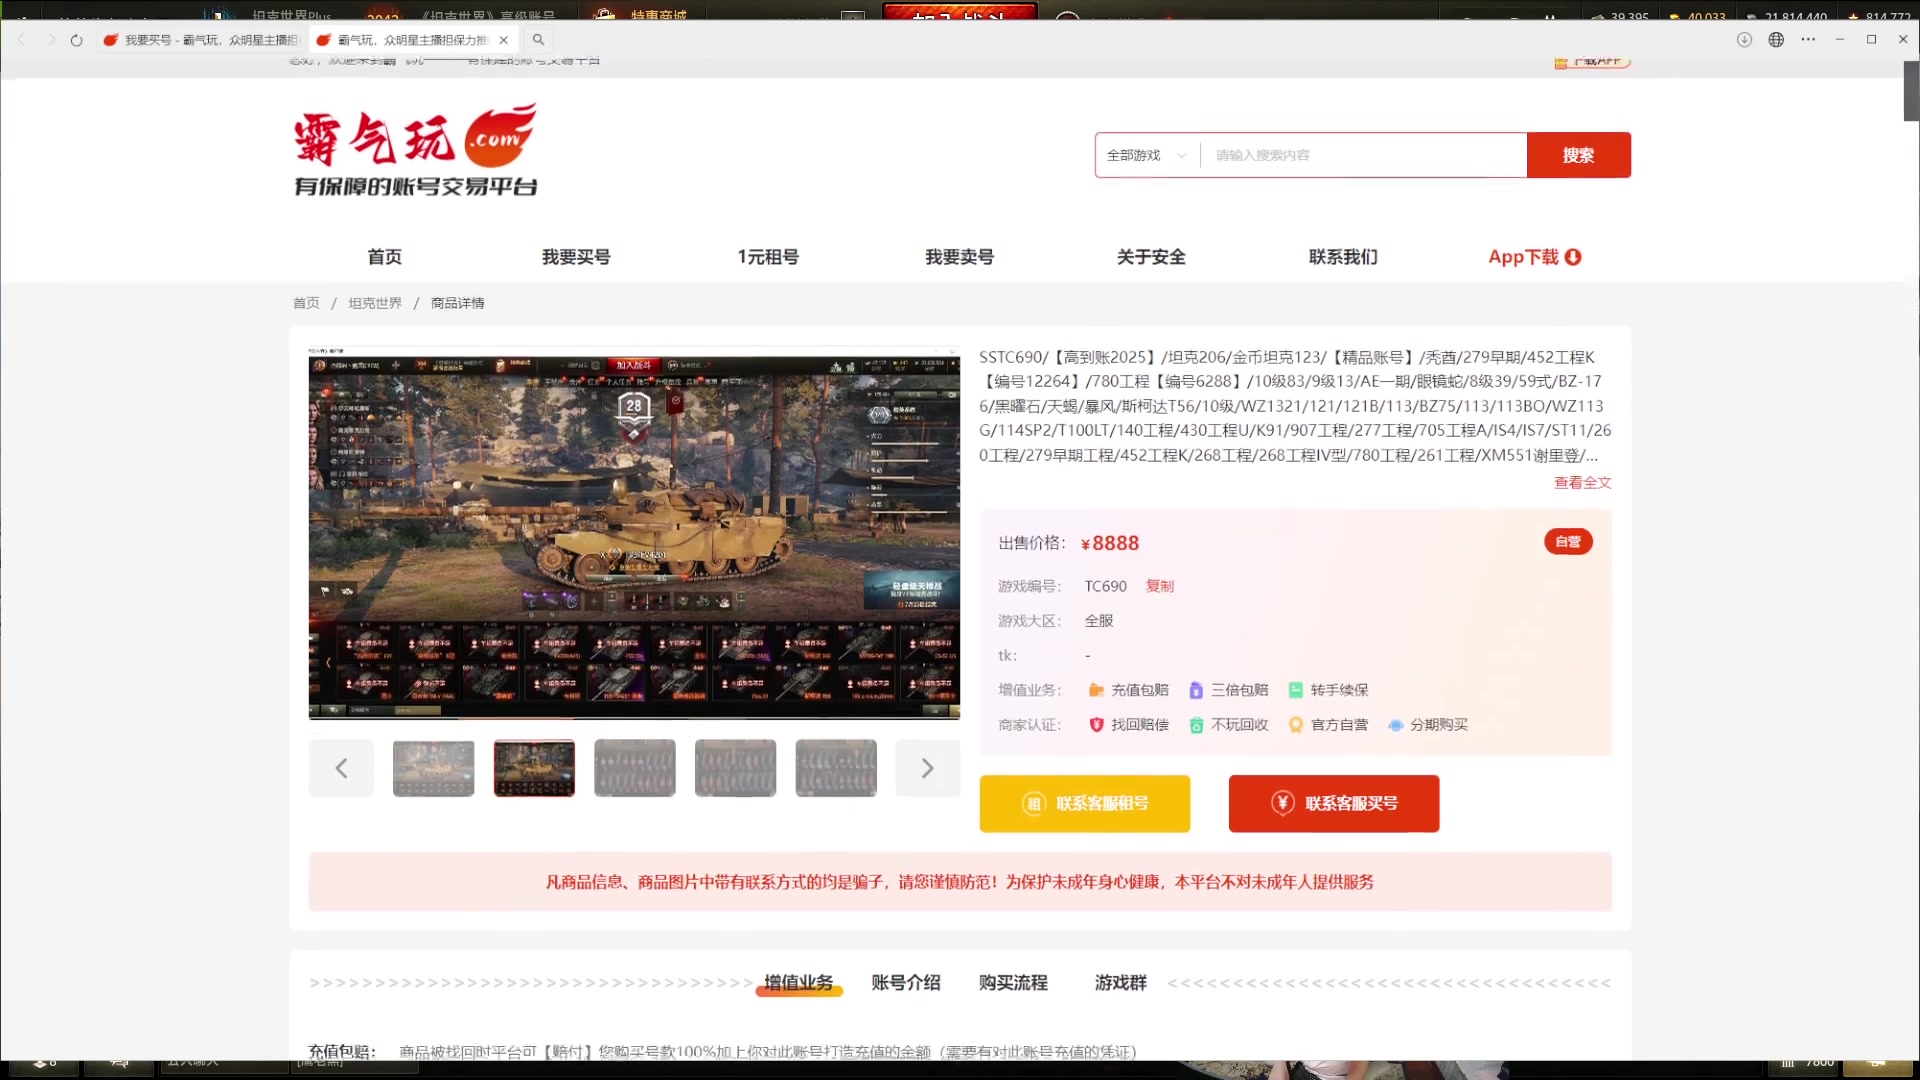Open the browser tab search magnifier icon

pos(538,40)
